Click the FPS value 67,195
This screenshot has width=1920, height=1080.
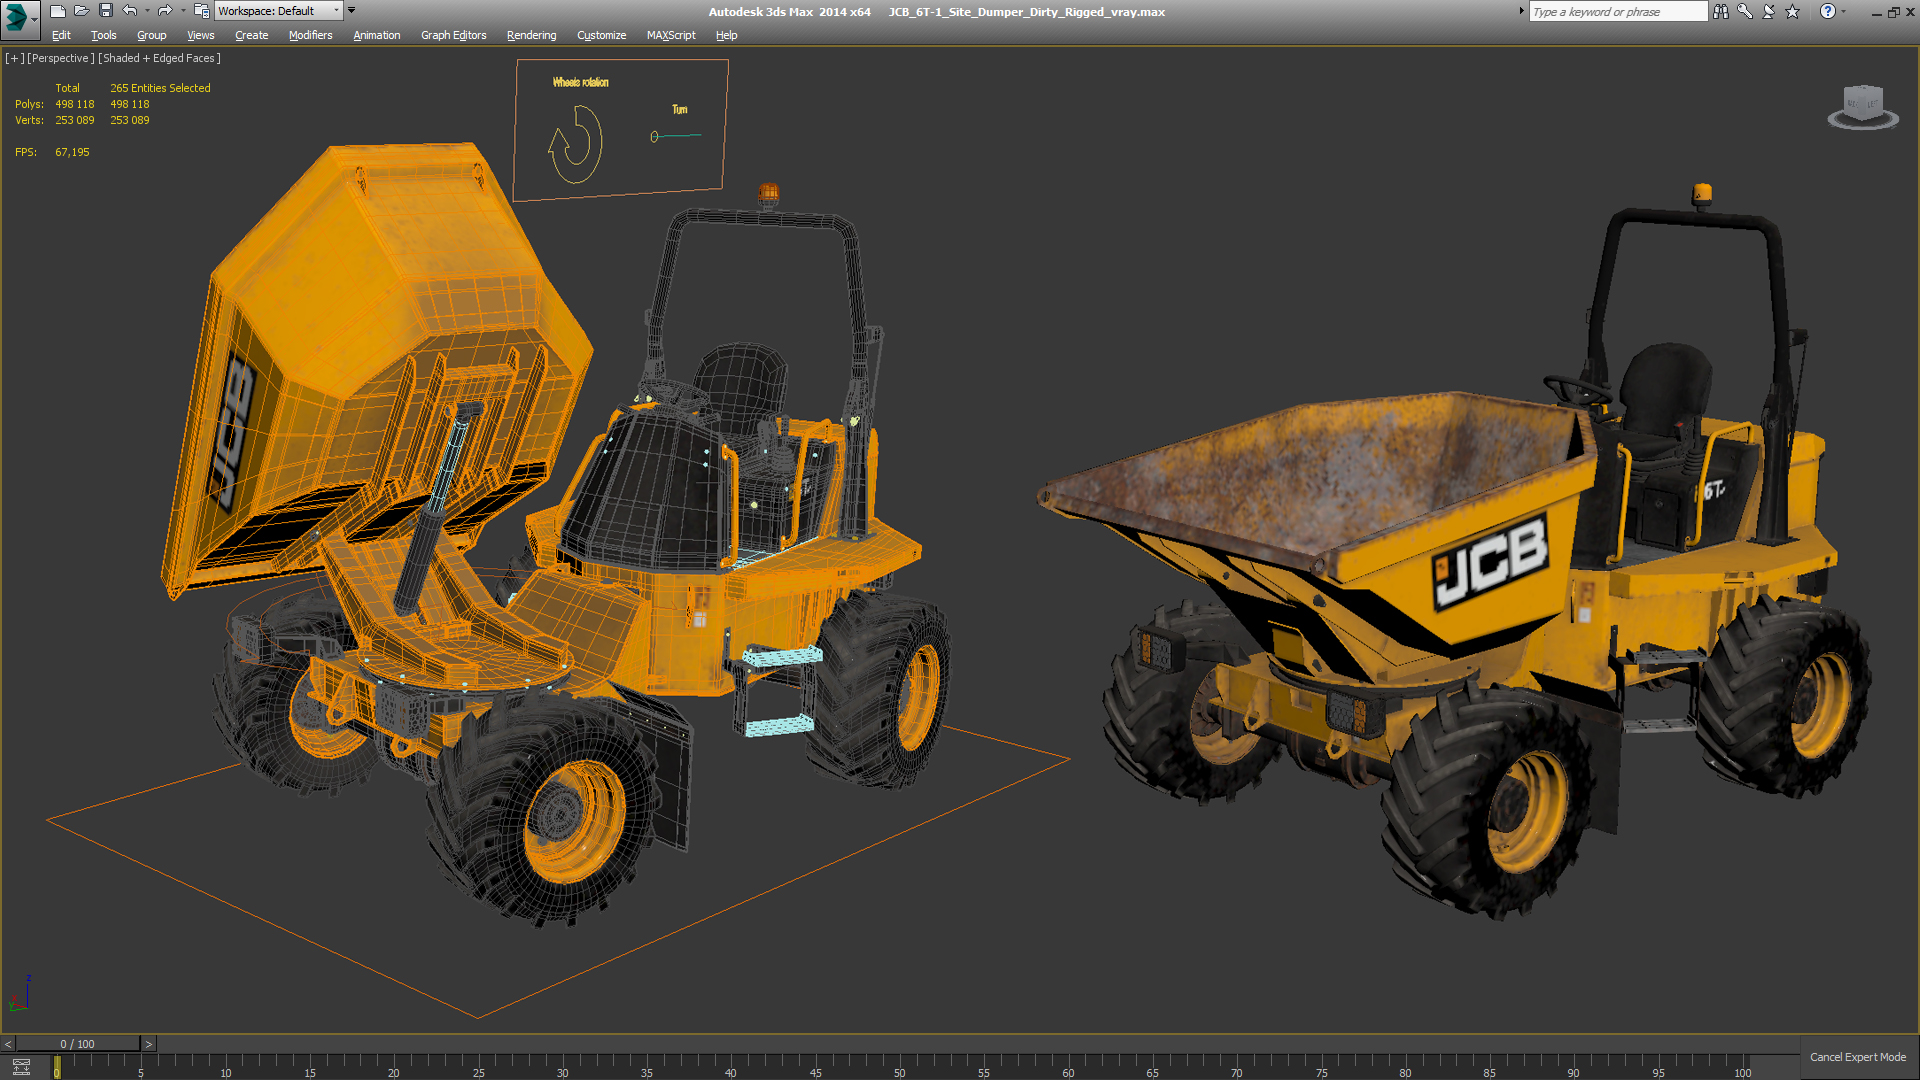(72, 152)
